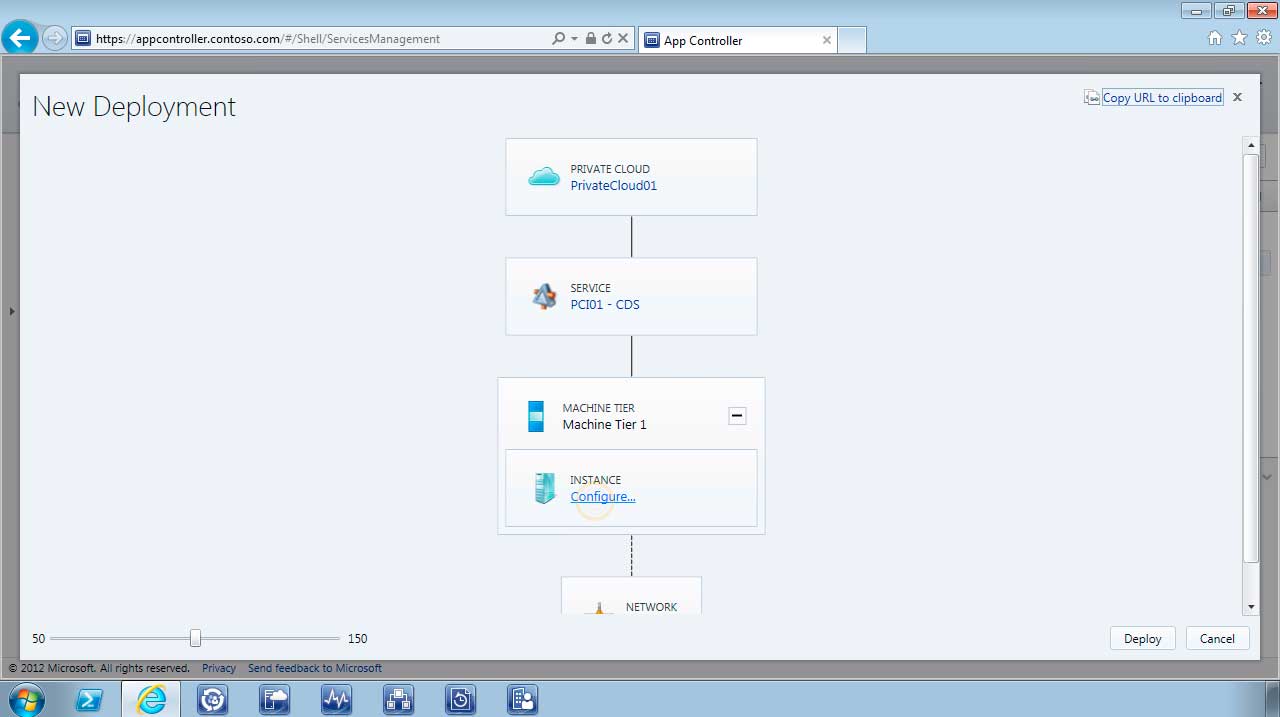Screen dimensions: 1280x717
Task: Go back using the browser Back arrow
Action: tap(20, 38)
